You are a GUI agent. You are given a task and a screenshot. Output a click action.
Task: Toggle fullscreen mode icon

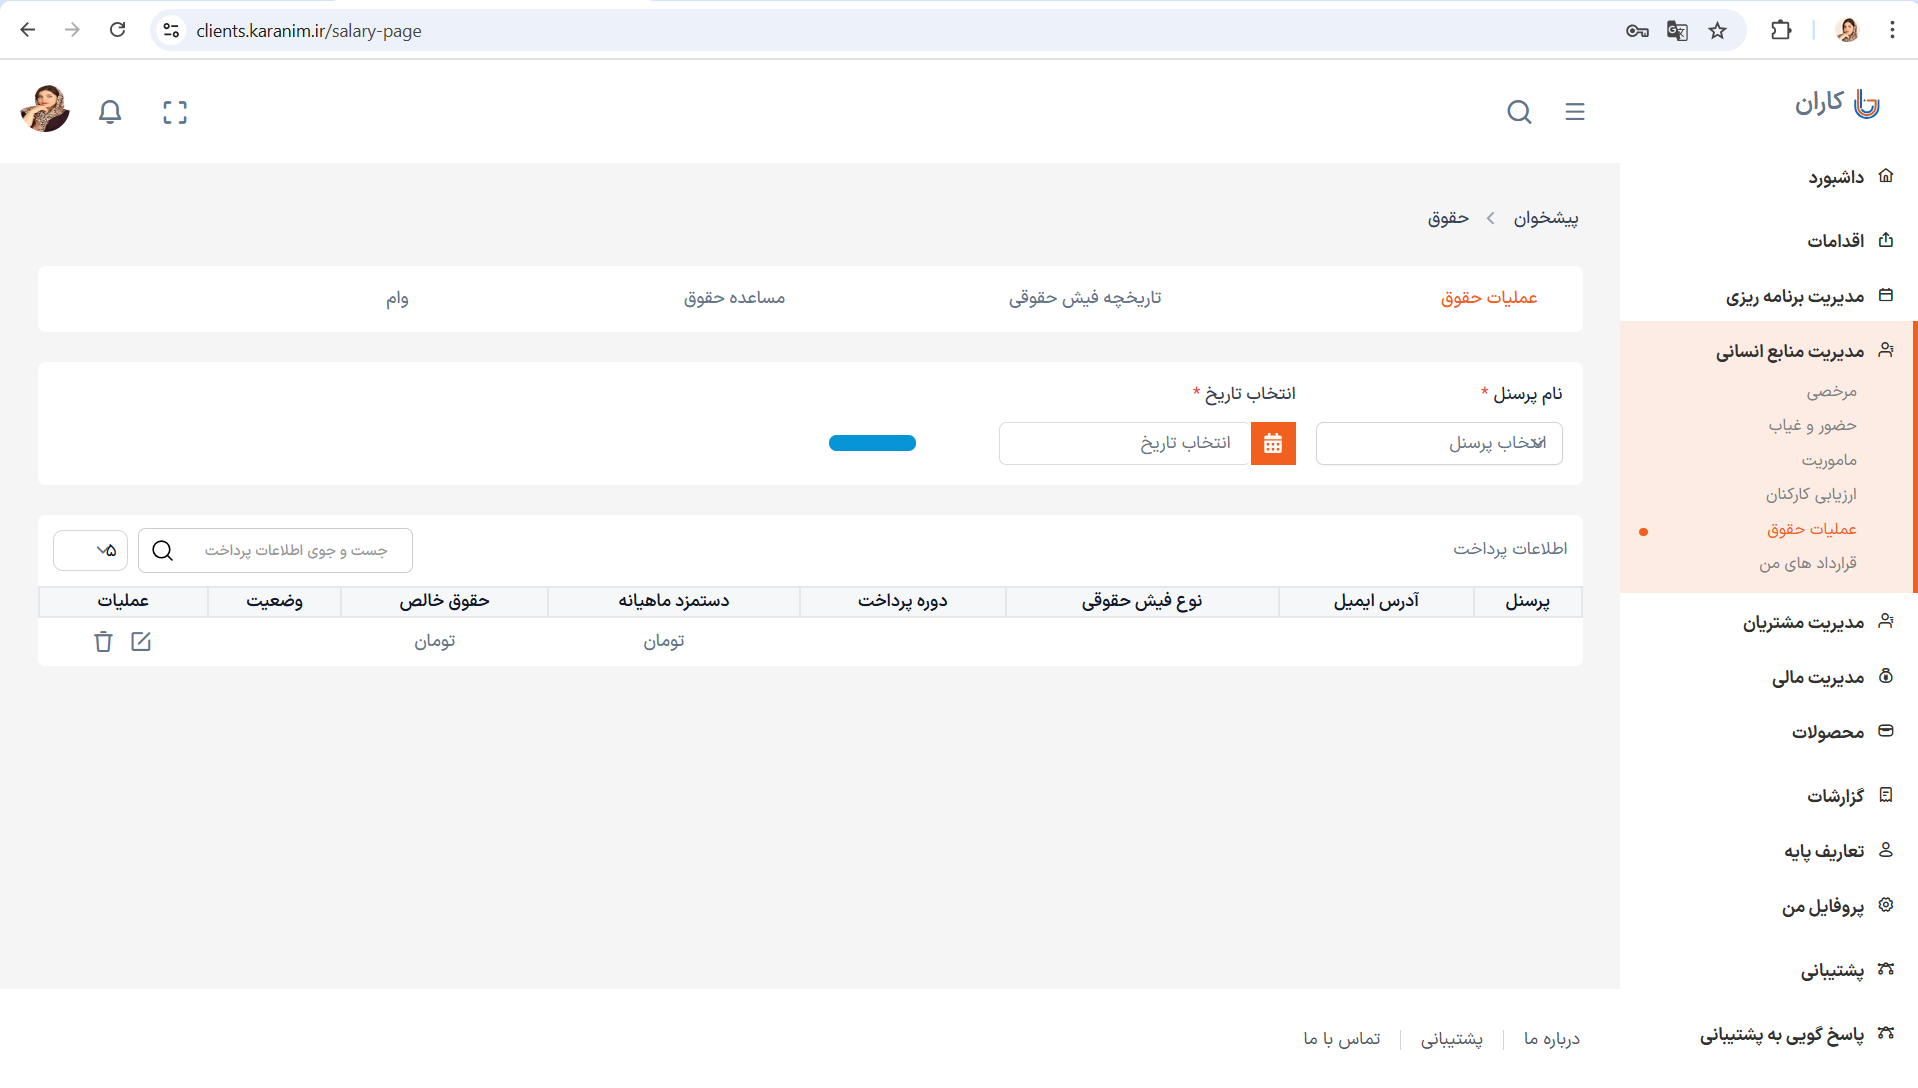point(175,112)
